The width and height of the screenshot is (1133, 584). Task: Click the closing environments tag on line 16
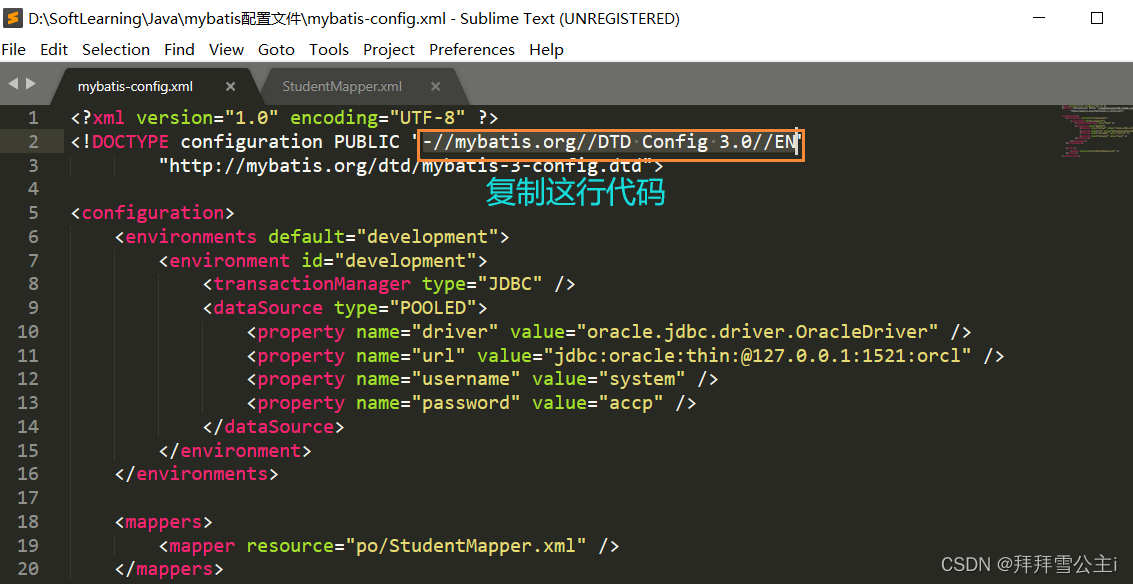click(197, 474)
